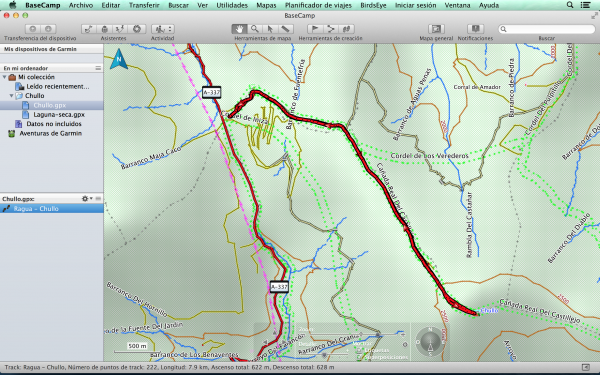This screenshot has height=375, width=600.
Task: Toggle the Superposiciones checkbox in overlay
Action: [359, 357]
